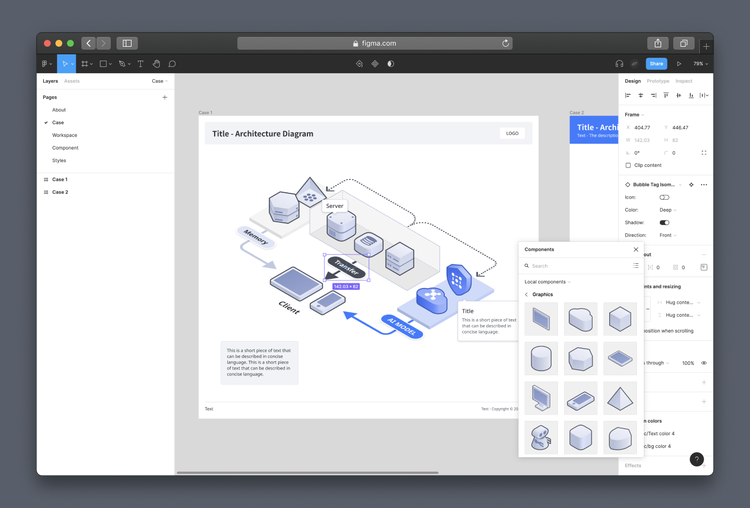Select the Comment tool

coord(172,64)
